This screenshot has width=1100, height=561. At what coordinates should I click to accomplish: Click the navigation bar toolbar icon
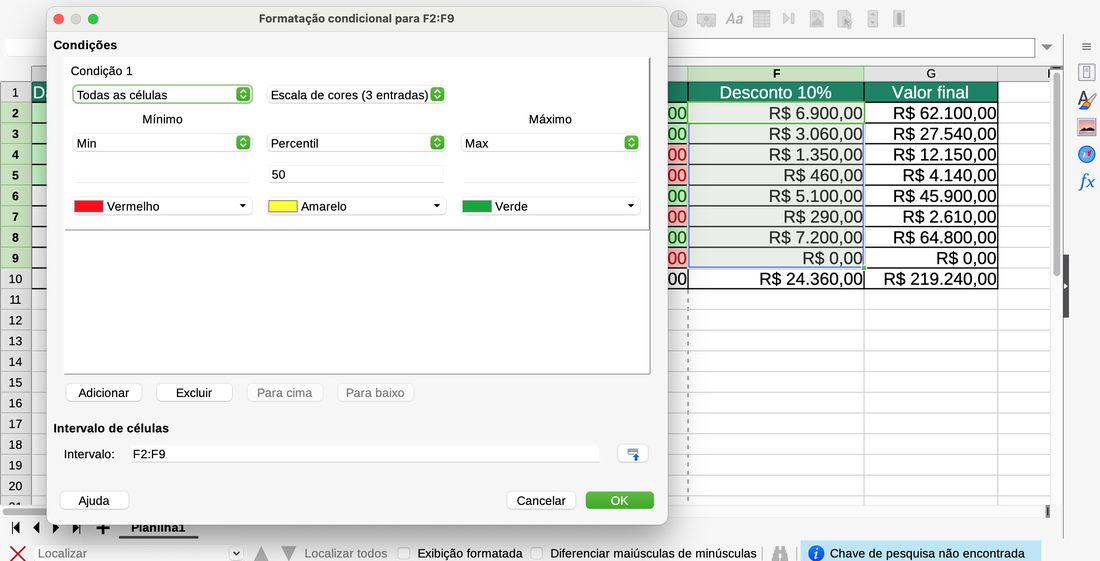tap(789, 19)
